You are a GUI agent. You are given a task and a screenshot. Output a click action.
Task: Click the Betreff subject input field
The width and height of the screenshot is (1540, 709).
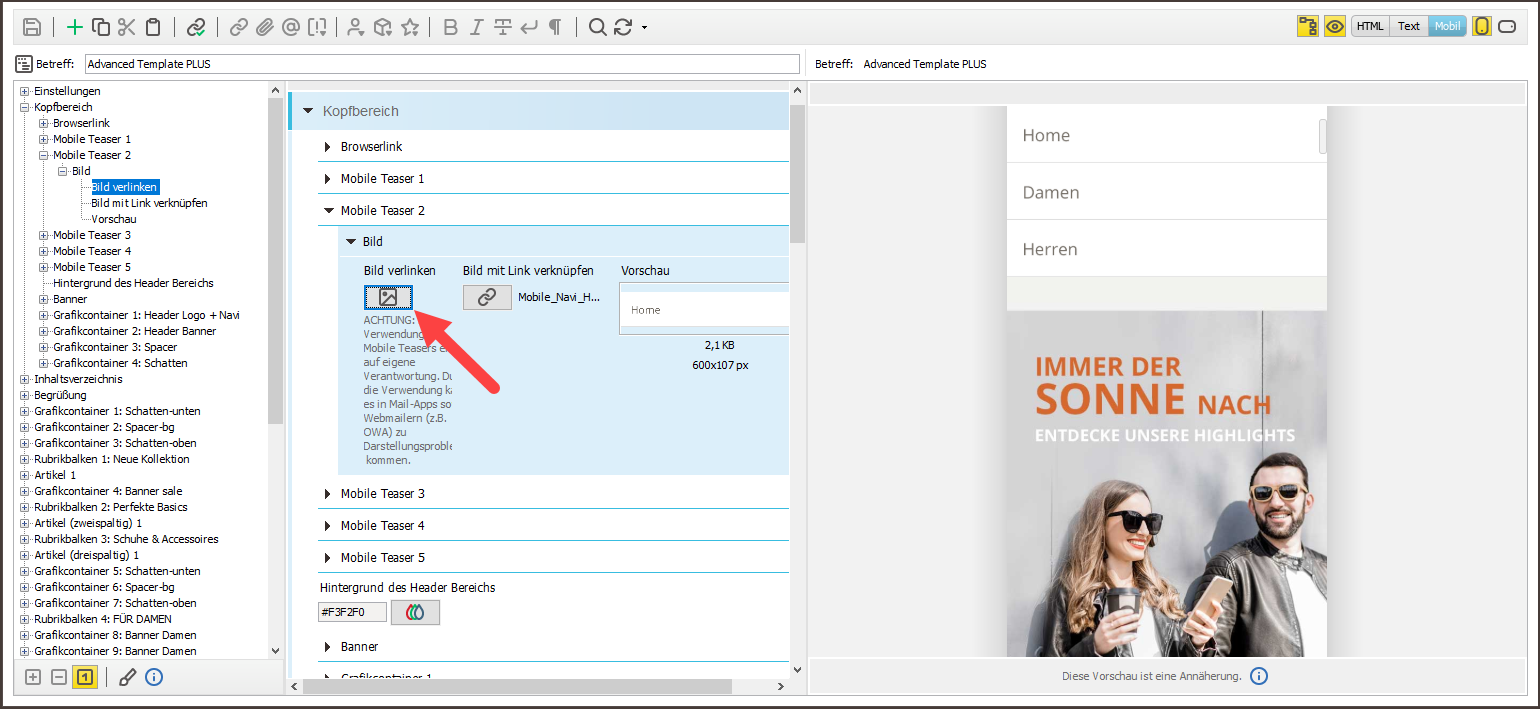(x=442, y=64)
